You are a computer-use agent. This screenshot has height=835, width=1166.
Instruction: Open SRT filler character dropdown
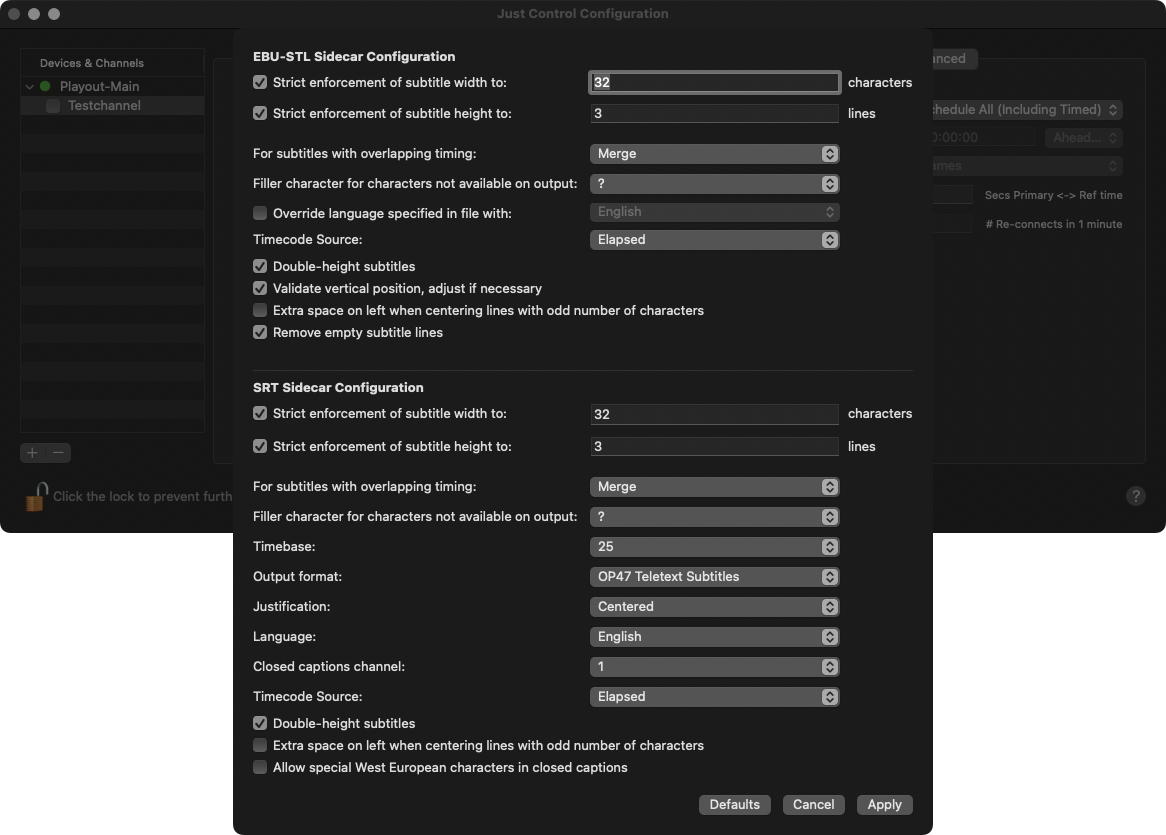click(715, 517)
